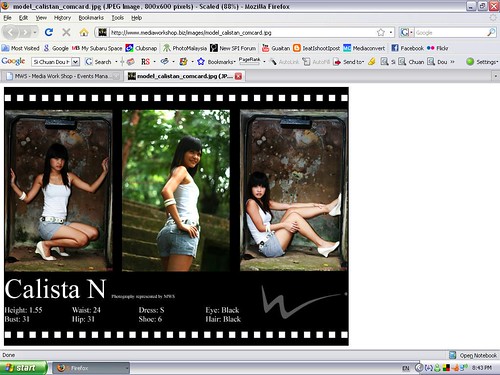The width and height of the screenshot is (500, 375).
Task: Open Google toolbar Settings
Action: pyautogui.click(x=482, y=62)
